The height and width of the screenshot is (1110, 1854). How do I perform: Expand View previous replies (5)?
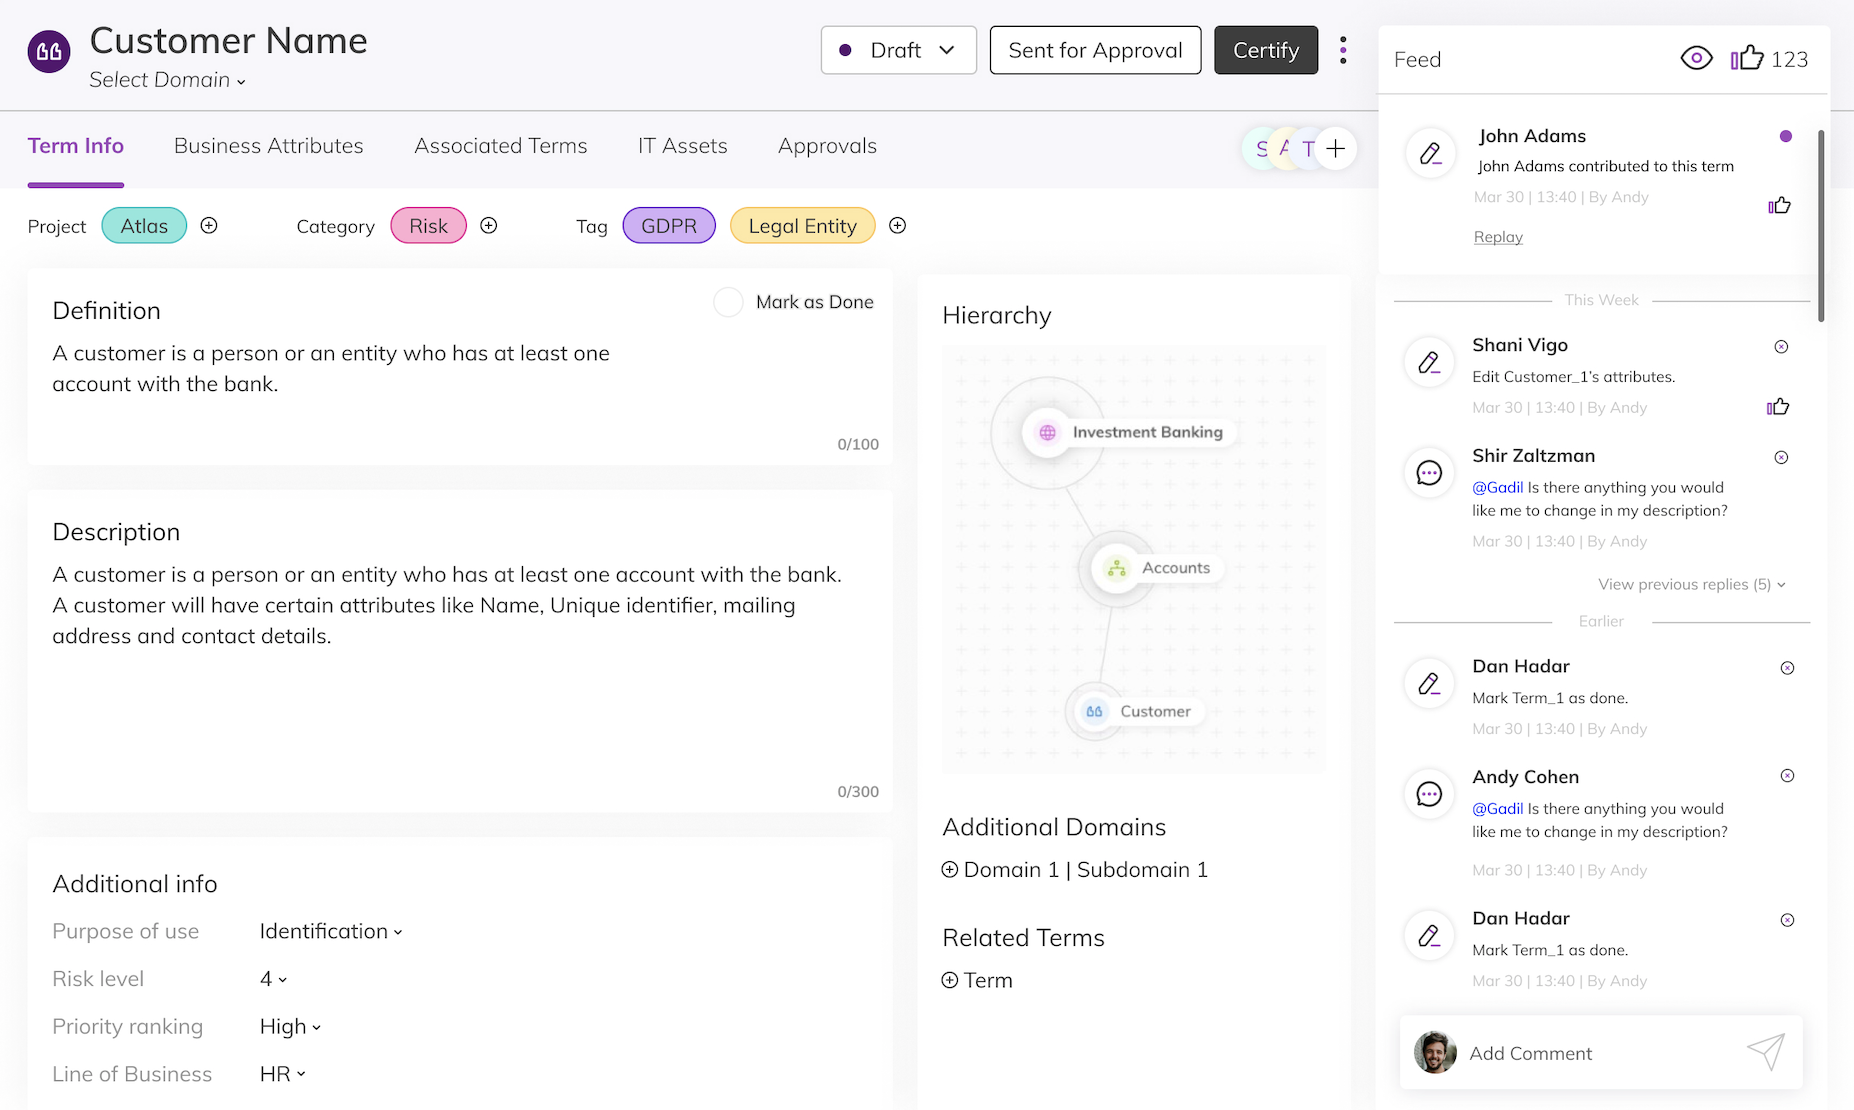(1691, 584)
